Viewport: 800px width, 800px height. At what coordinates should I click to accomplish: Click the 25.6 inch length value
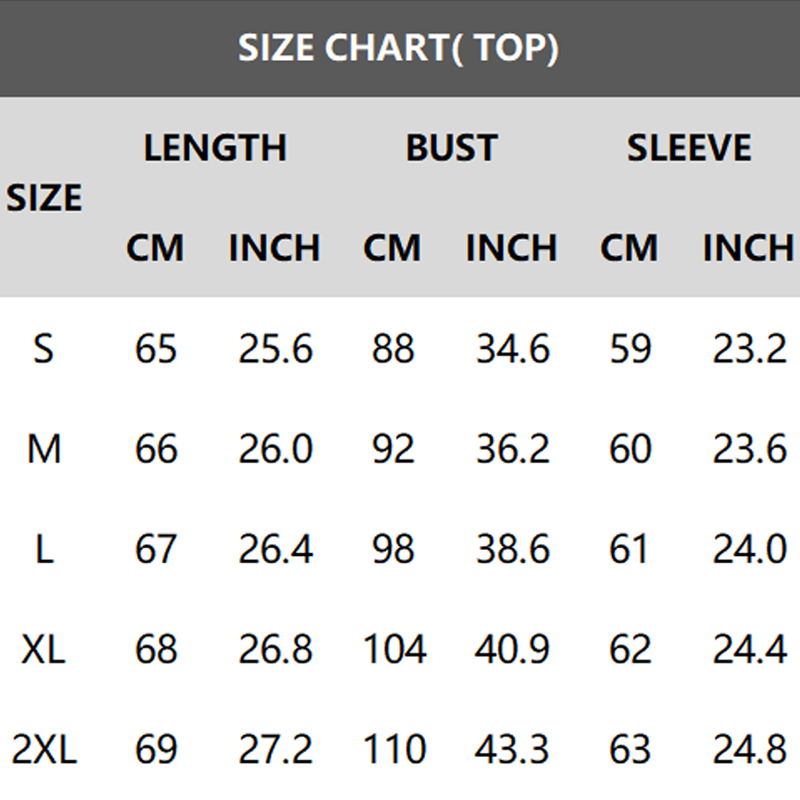pyautogui.click(x=275, y=349)
